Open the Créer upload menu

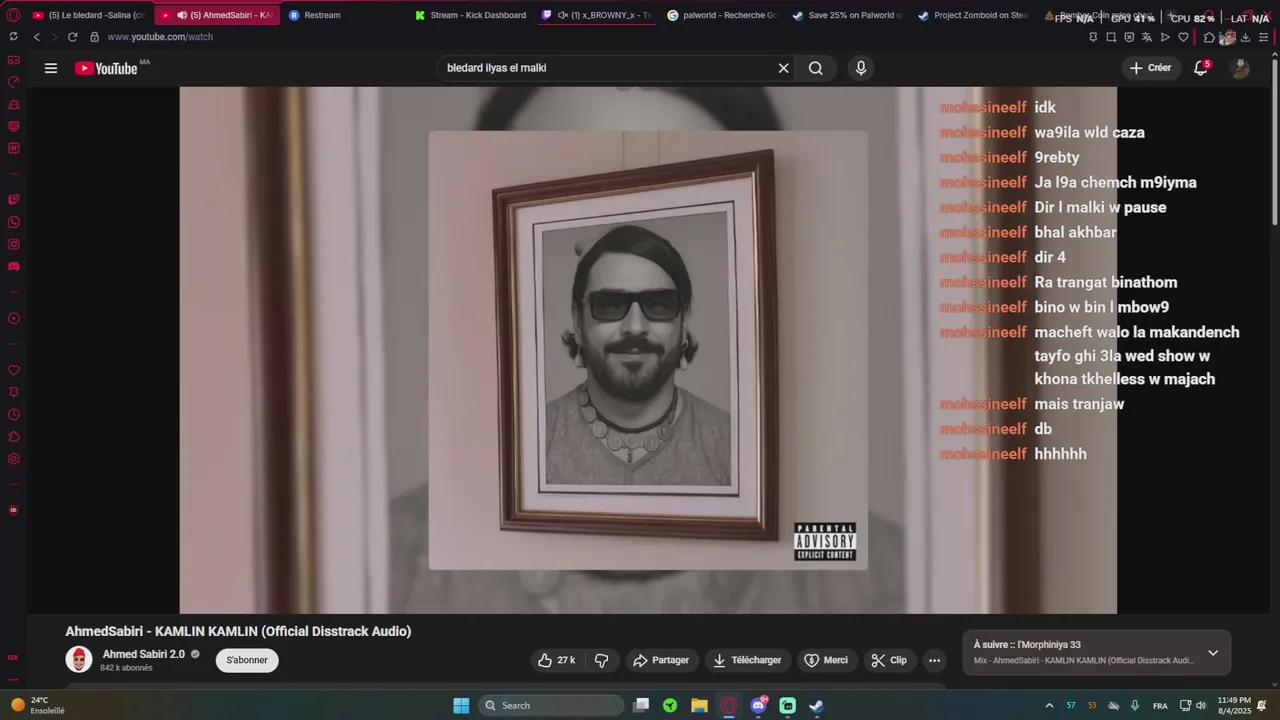[1150, 68]
